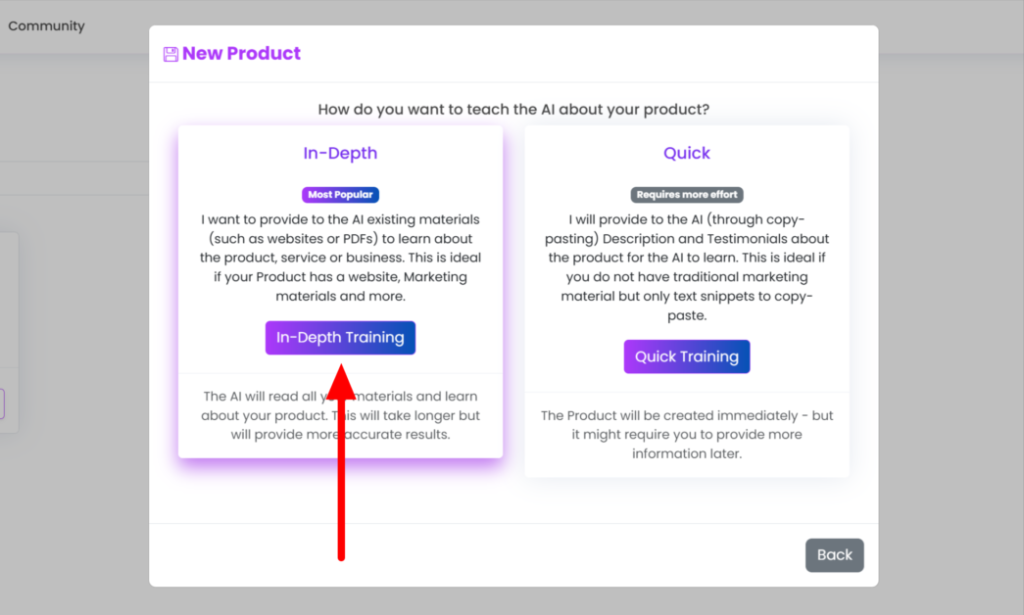Viewport: 1024px width, 615px height.
Task: Click the purple outlined element at left edge
Action: [x=2, y=403]
